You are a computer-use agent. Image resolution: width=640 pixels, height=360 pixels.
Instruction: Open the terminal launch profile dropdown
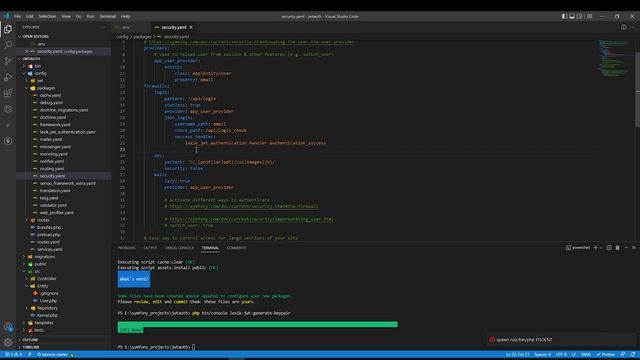point(601,248)
